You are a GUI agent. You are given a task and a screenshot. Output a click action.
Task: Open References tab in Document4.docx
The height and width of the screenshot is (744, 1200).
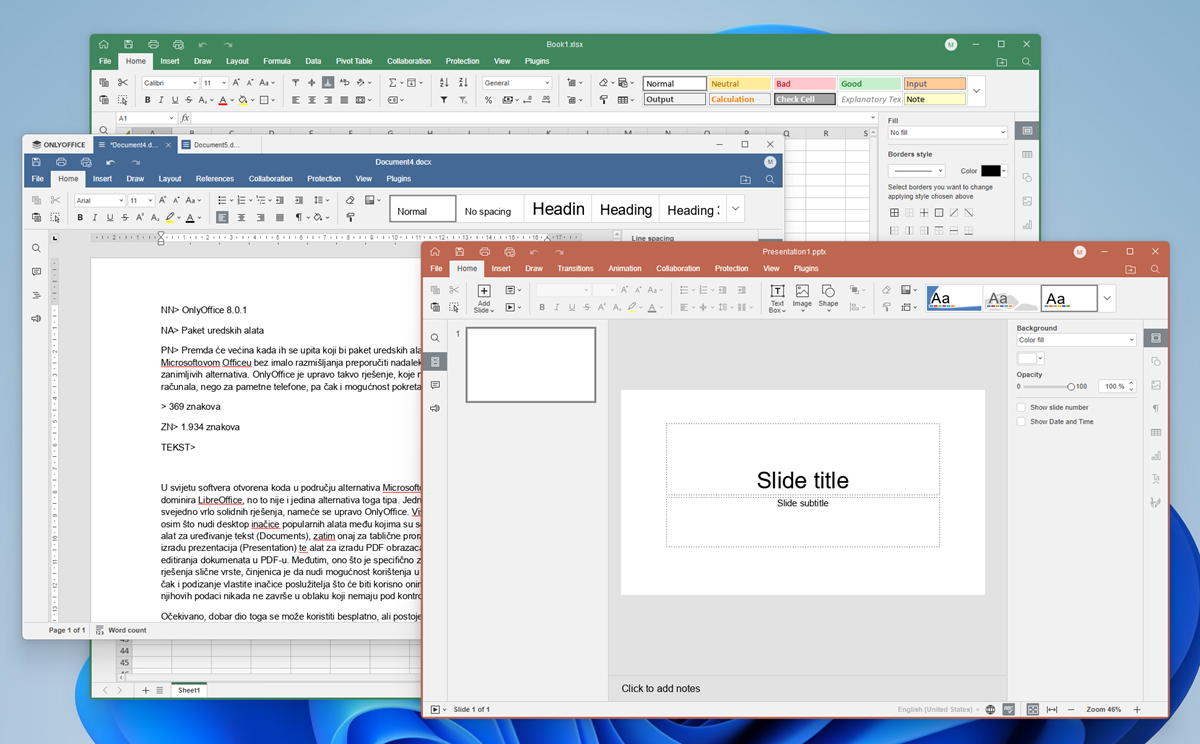pyautogui.click(x=215, y=179)
